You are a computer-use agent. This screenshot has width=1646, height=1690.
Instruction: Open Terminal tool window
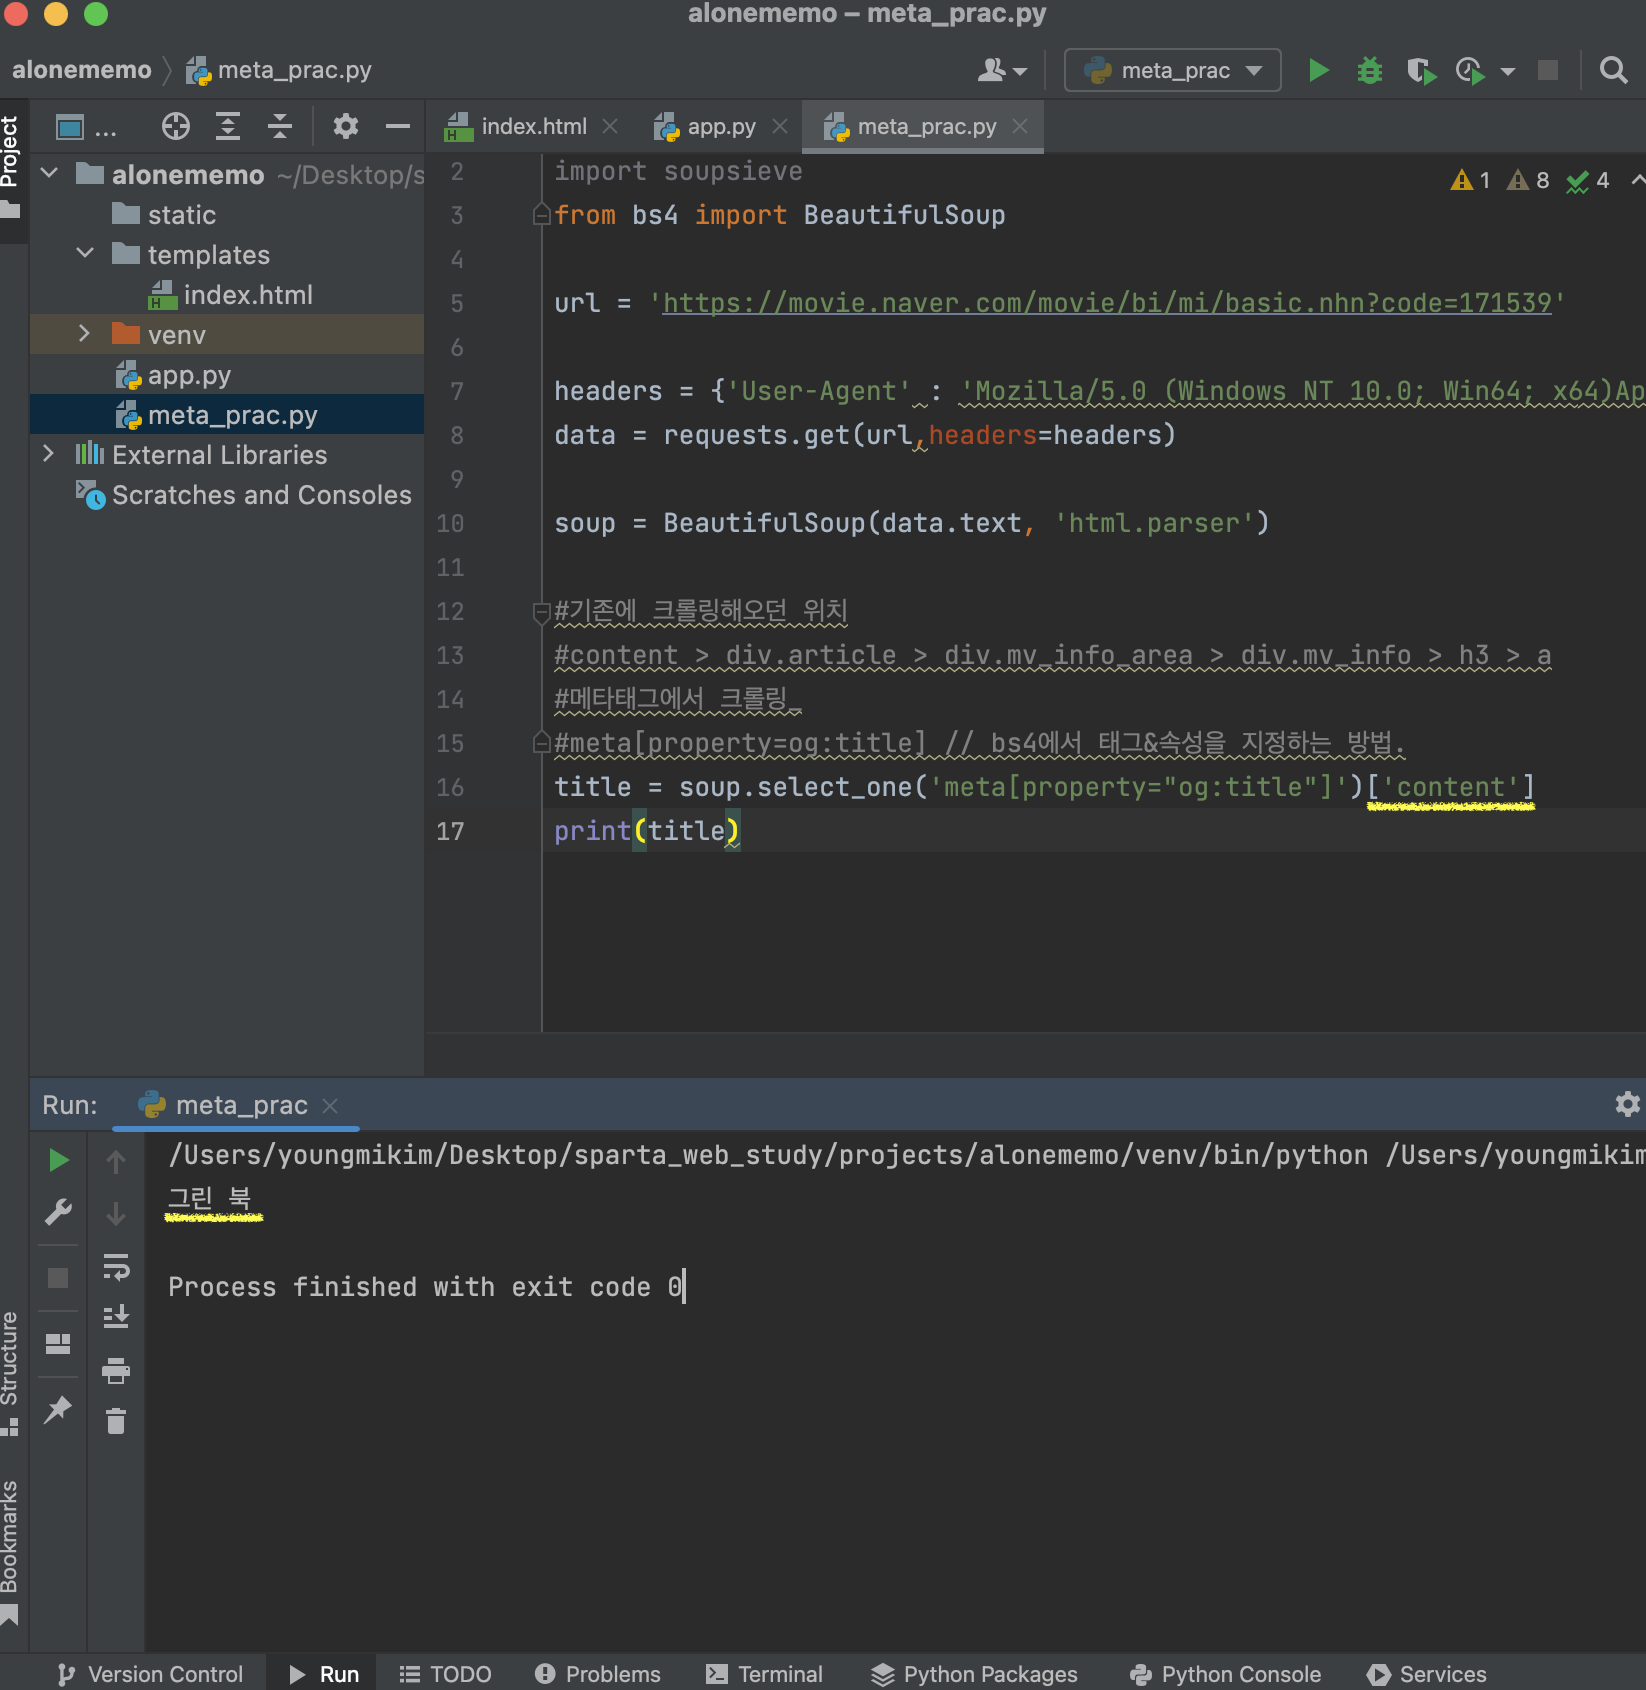(x=764, y=1674)
